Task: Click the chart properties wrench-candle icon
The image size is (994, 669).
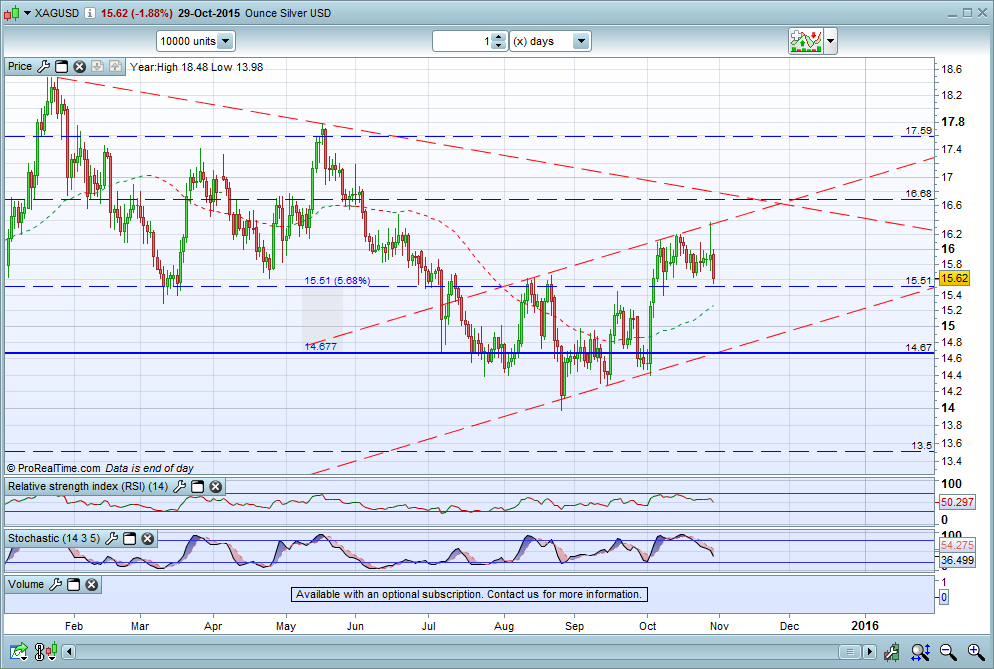Action: [x=892, y=651]
